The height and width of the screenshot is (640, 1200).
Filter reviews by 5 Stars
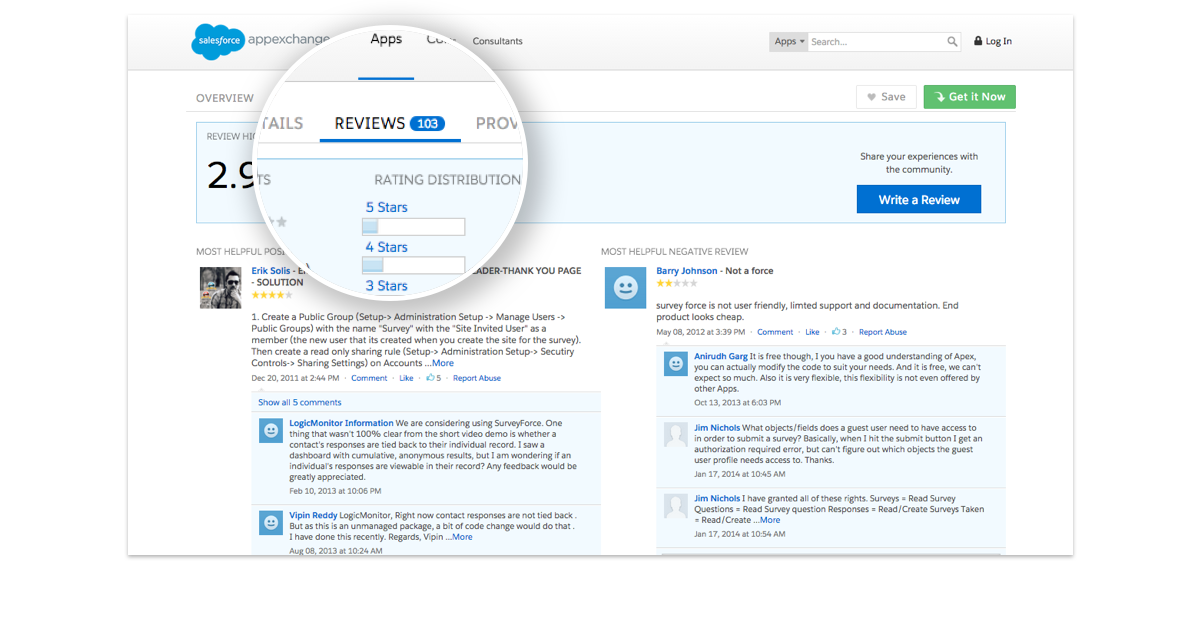[x=387, y=207]
